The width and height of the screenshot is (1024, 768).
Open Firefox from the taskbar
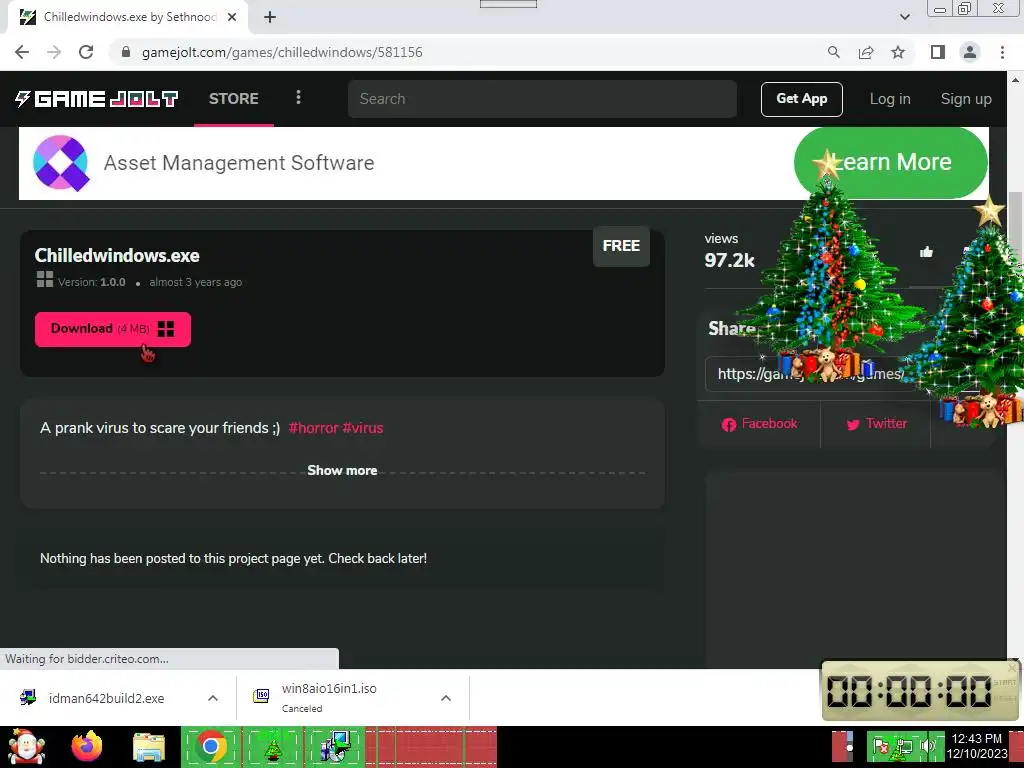[x=87, y=746]
